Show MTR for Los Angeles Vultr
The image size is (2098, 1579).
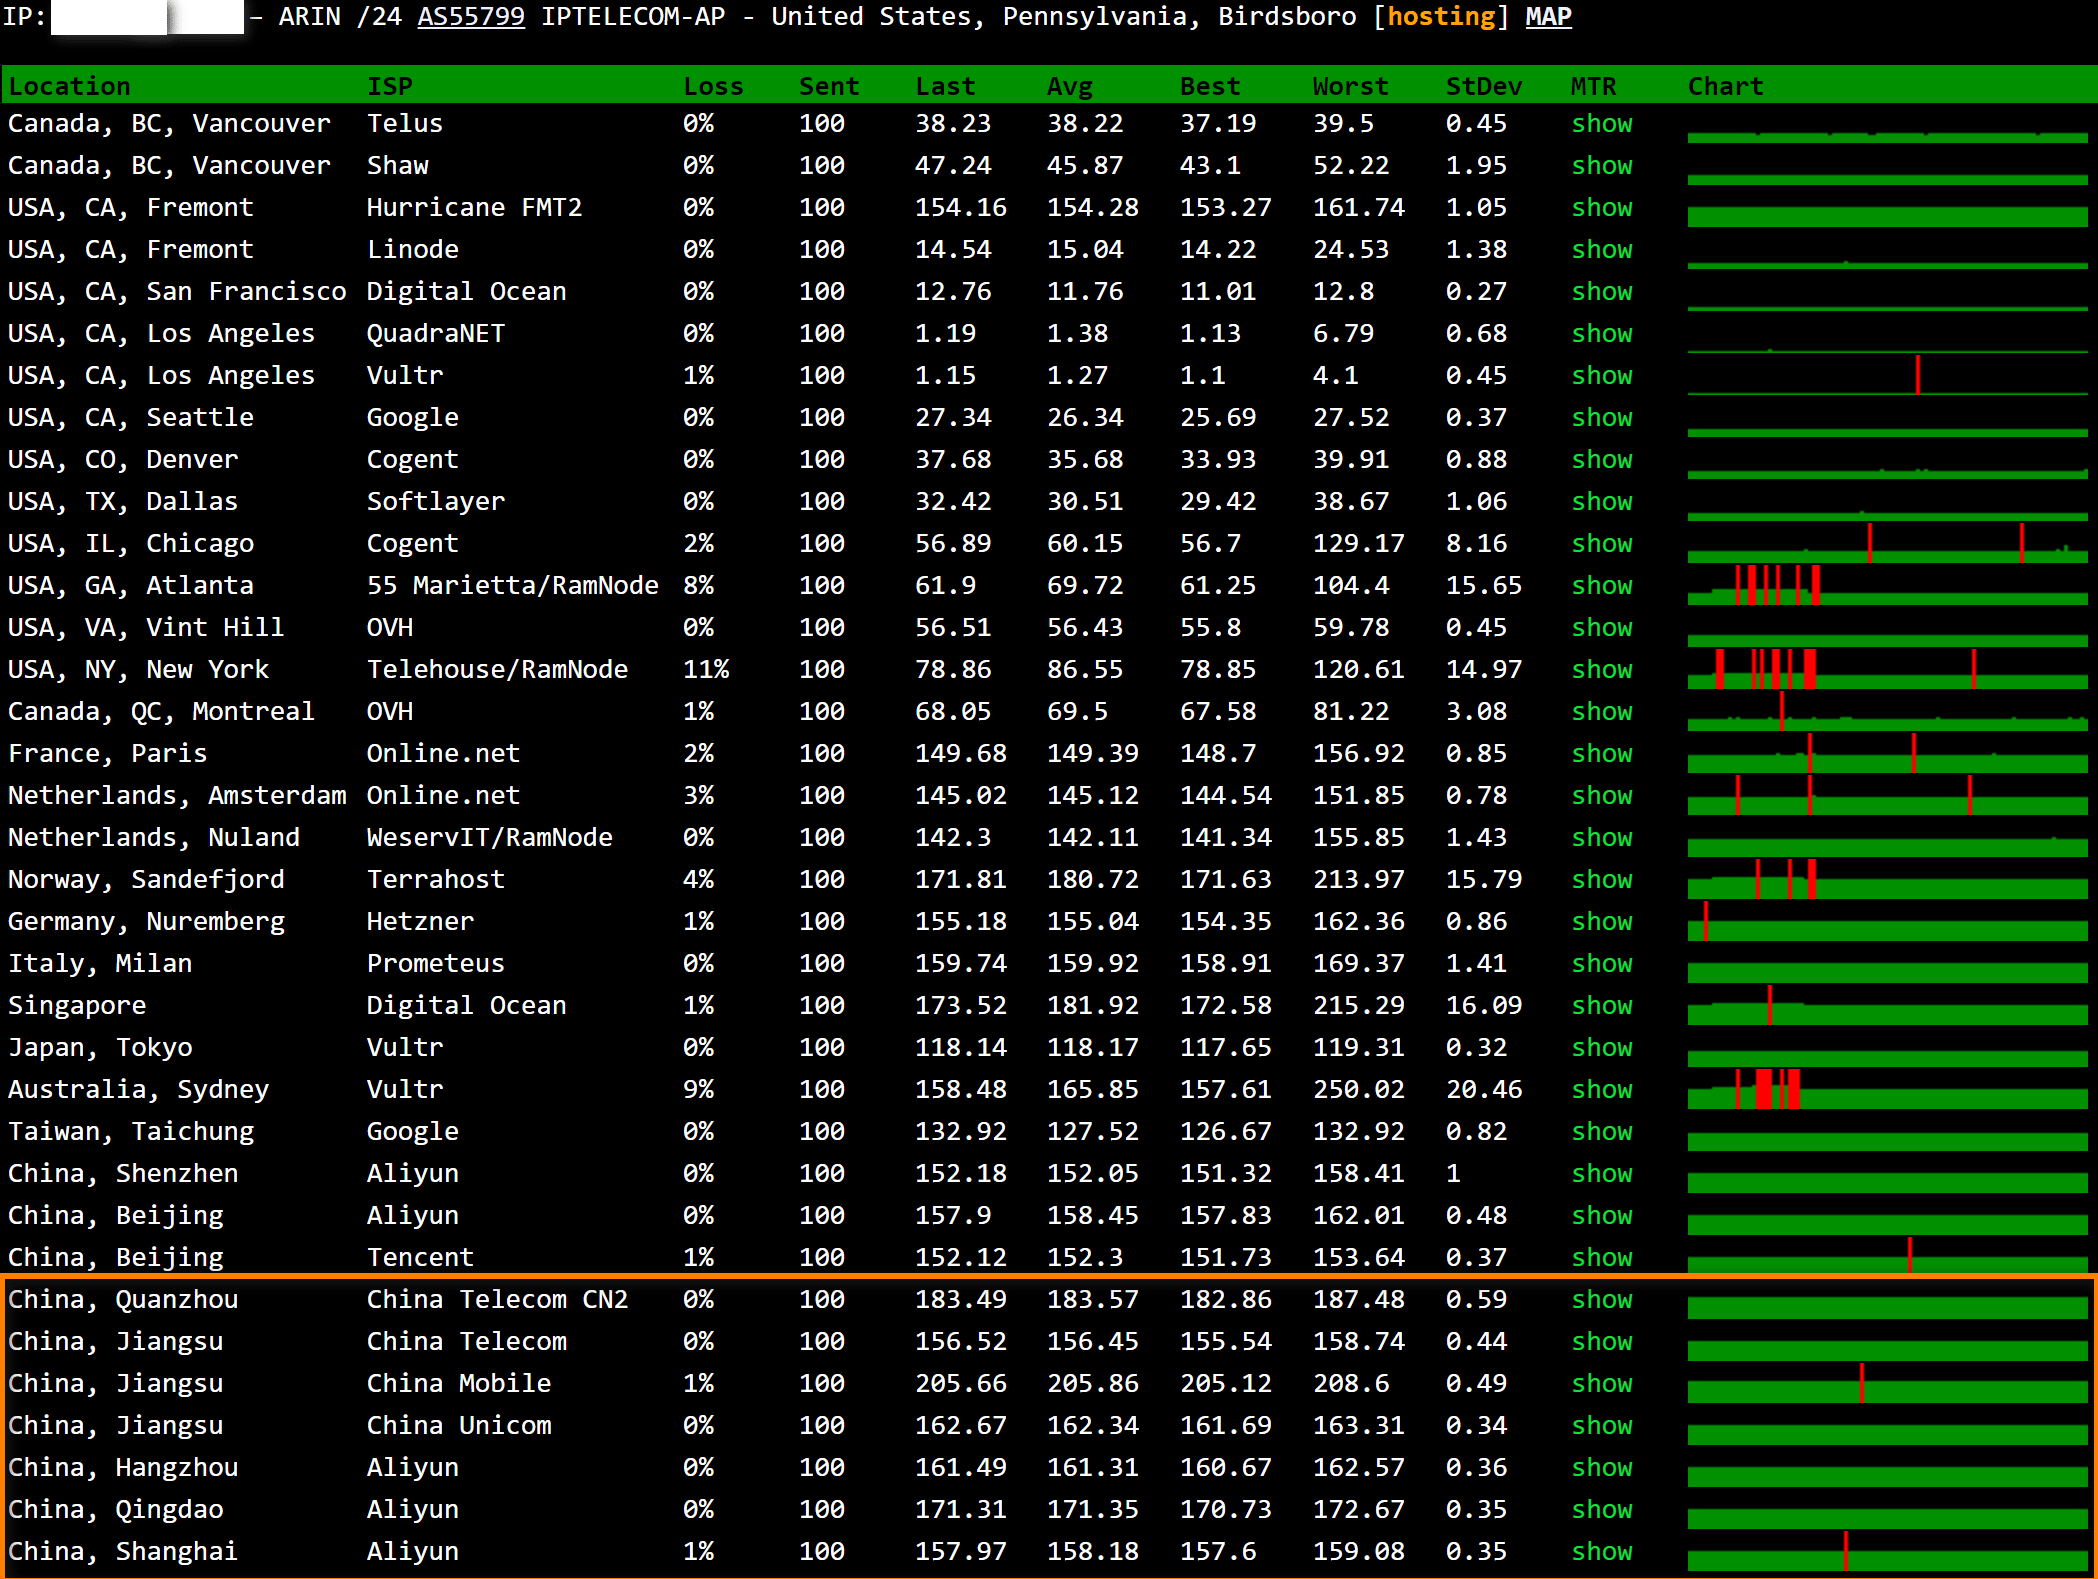click(1601, 375)
